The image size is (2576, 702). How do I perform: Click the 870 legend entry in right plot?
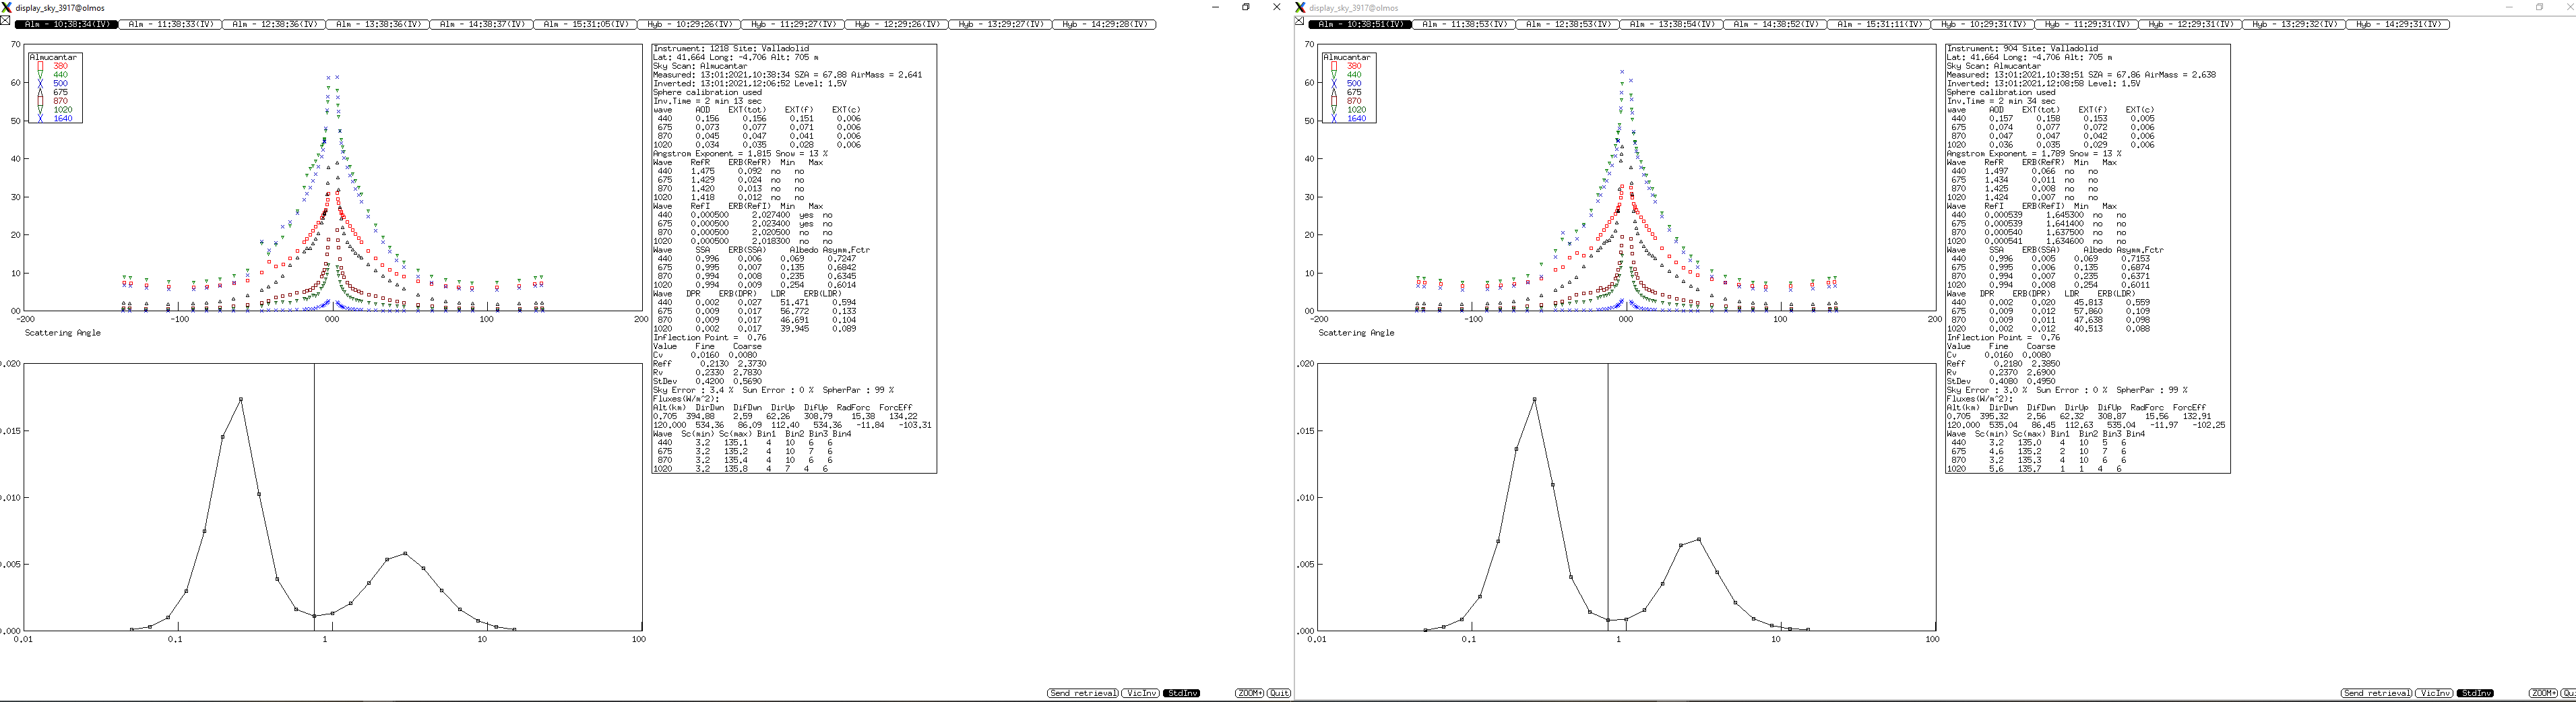tap(1354, 101)
